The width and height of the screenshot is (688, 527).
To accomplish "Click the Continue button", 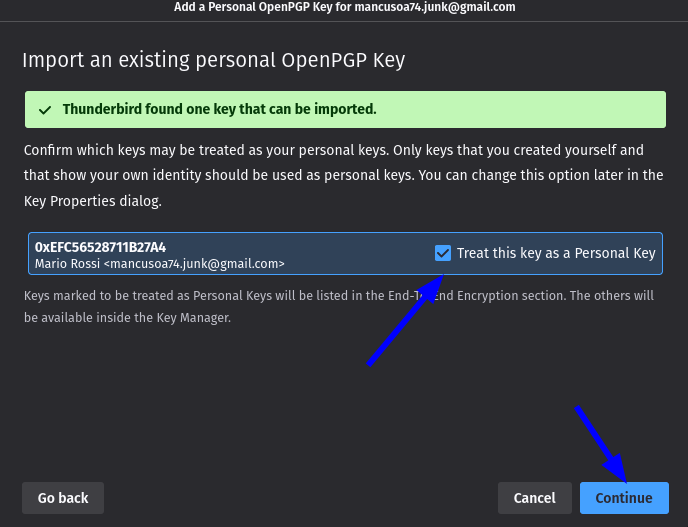I will click(624, 498).
